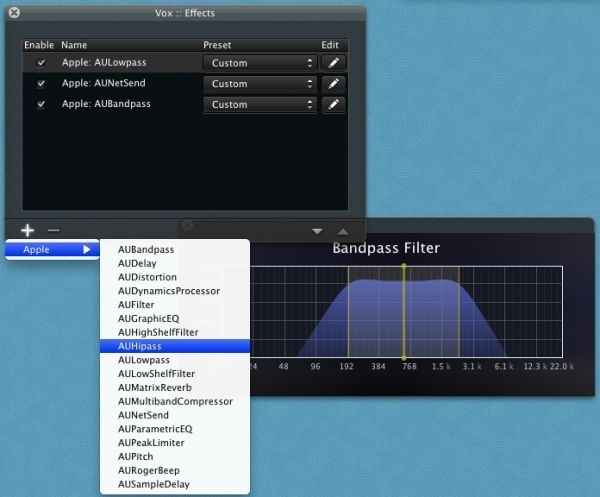Click the left bandwidth line on filter graph
600x497 pixels.
click(x=348, y=312)
